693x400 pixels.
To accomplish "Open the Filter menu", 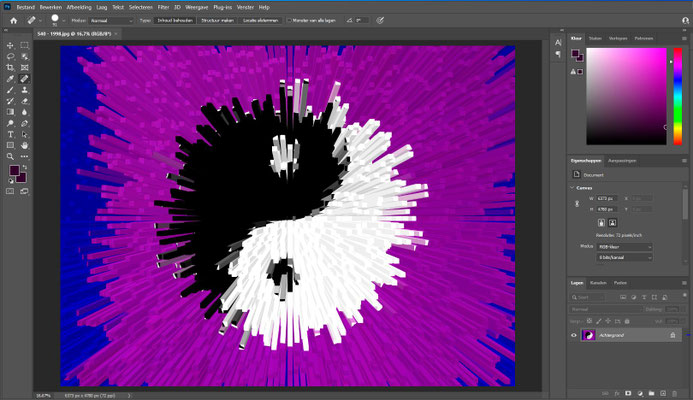I will tap(165, 7).
